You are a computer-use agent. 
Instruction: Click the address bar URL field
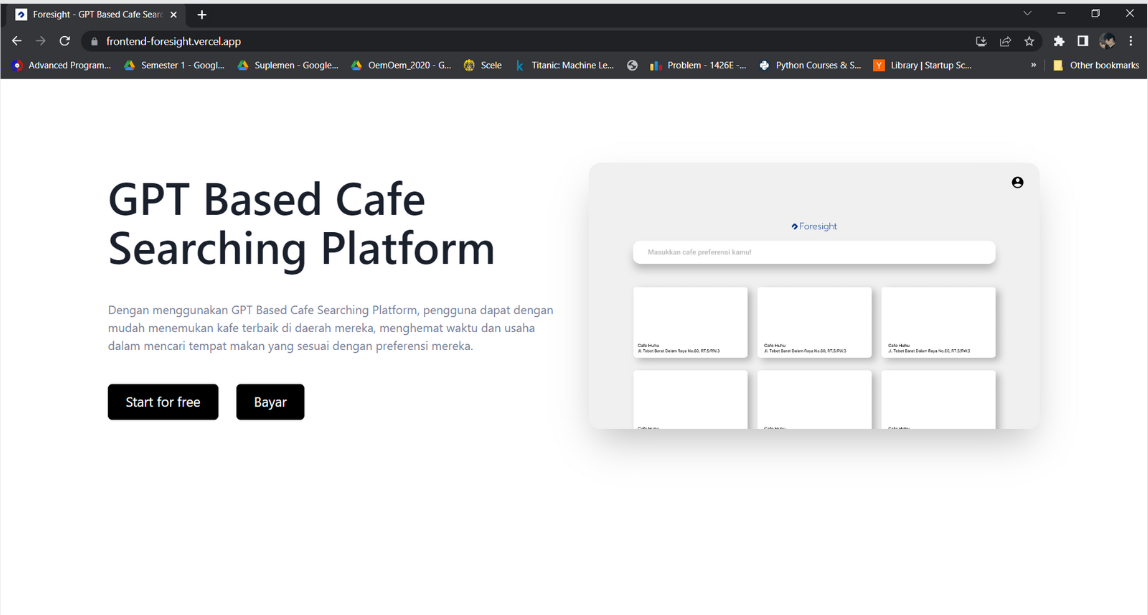[x=500, y=41]
